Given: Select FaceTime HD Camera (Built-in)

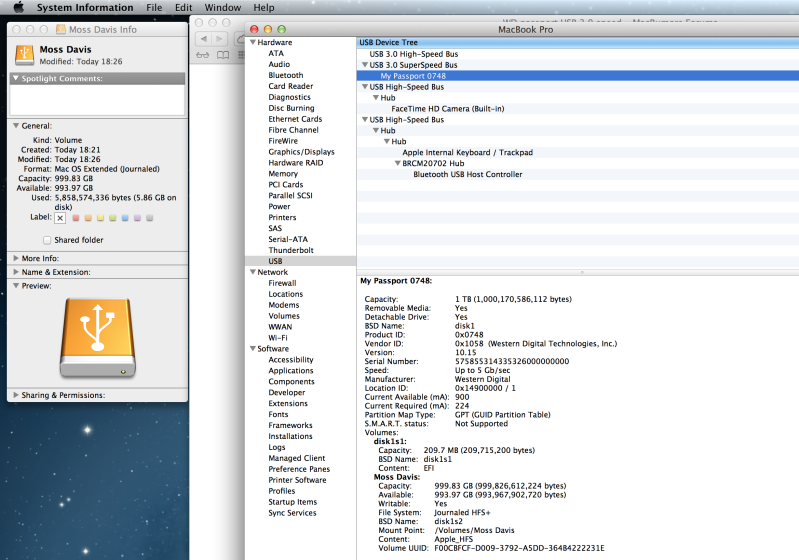Looking at the screenshot, I should click(448, 109).
